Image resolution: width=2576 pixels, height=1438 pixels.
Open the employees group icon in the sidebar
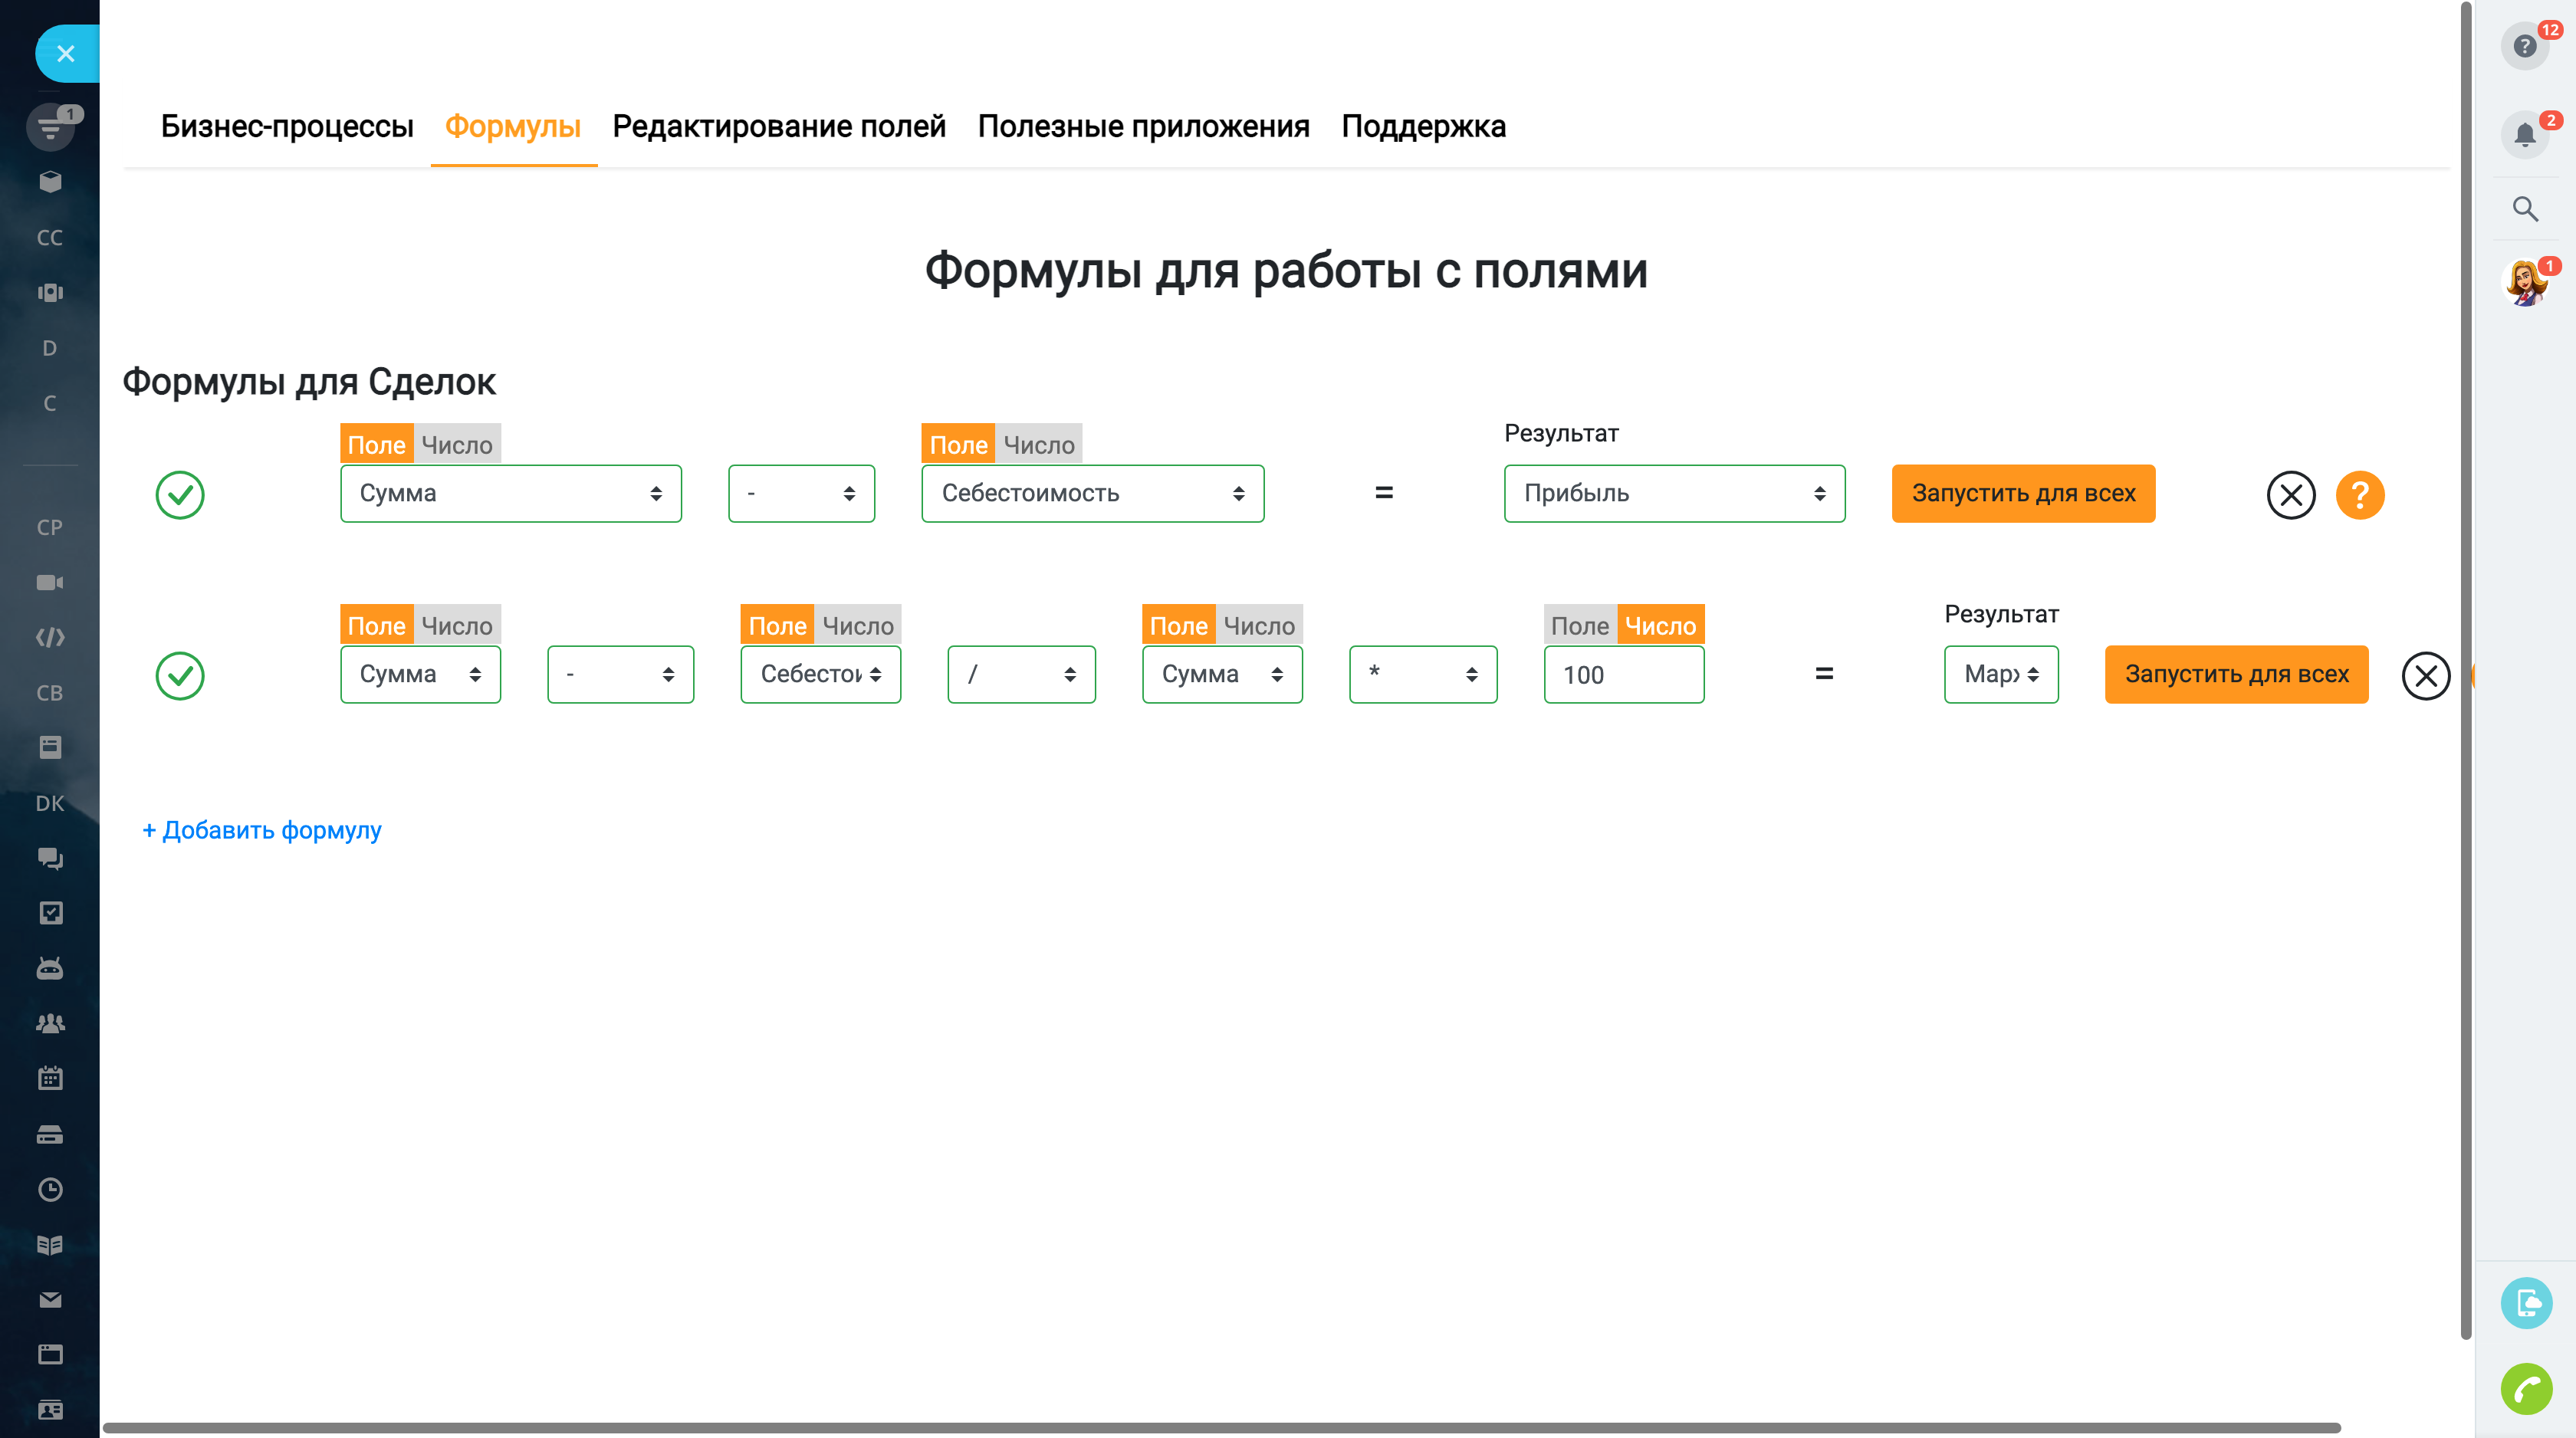coord(50,1023)
